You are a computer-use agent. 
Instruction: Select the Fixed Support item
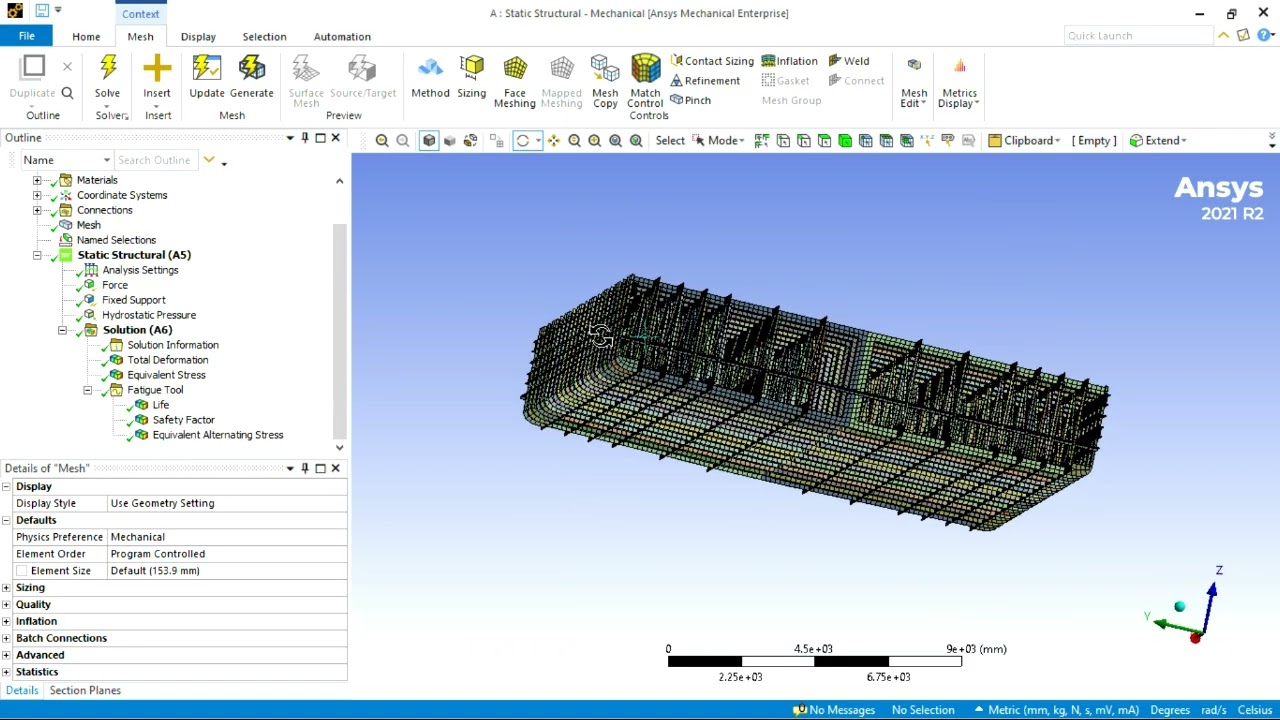tap(134, 300)
